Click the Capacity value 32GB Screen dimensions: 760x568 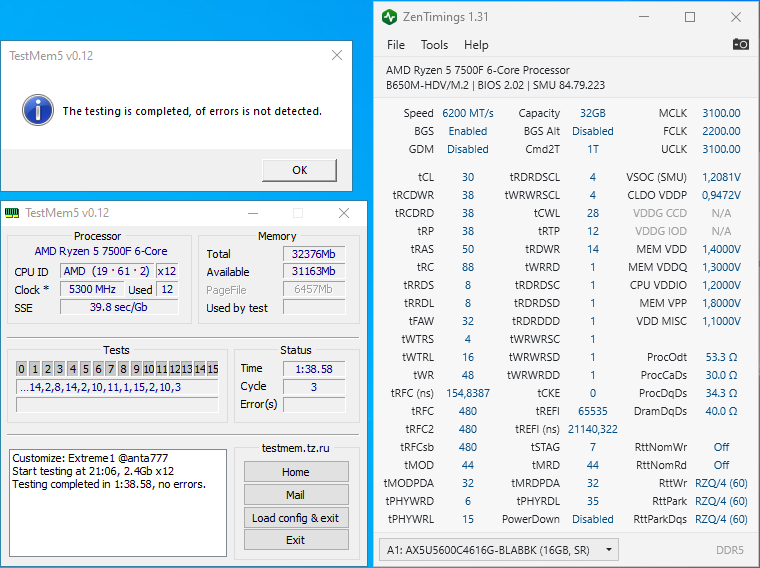coord(593,113)
